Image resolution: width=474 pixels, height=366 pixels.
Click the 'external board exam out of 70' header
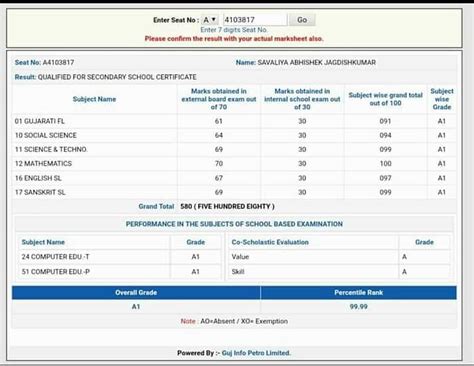pos(219,99)
